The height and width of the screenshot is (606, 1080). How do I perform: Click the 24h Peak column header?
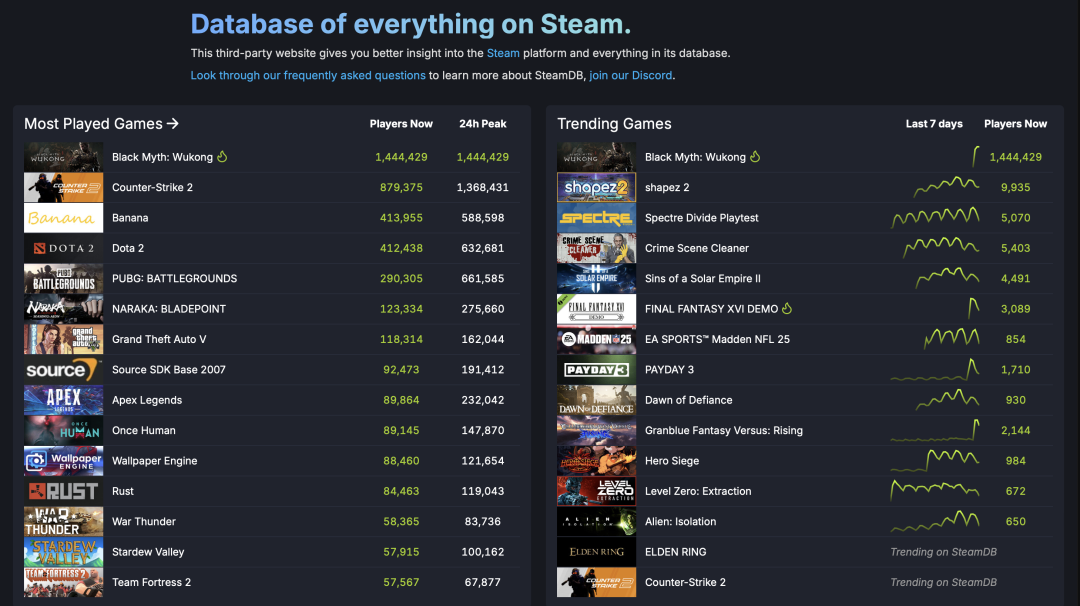(483, 124)
